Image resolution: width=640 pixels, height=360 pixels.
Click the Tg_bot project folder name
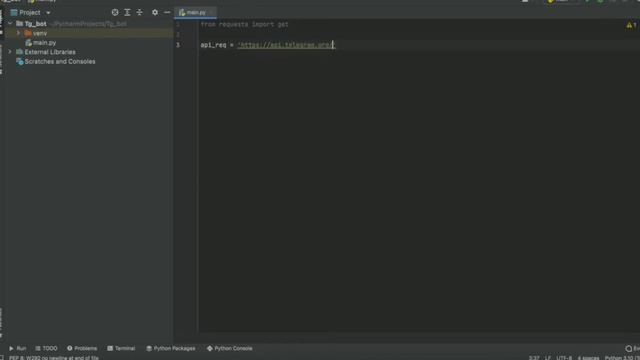(36, 24)
